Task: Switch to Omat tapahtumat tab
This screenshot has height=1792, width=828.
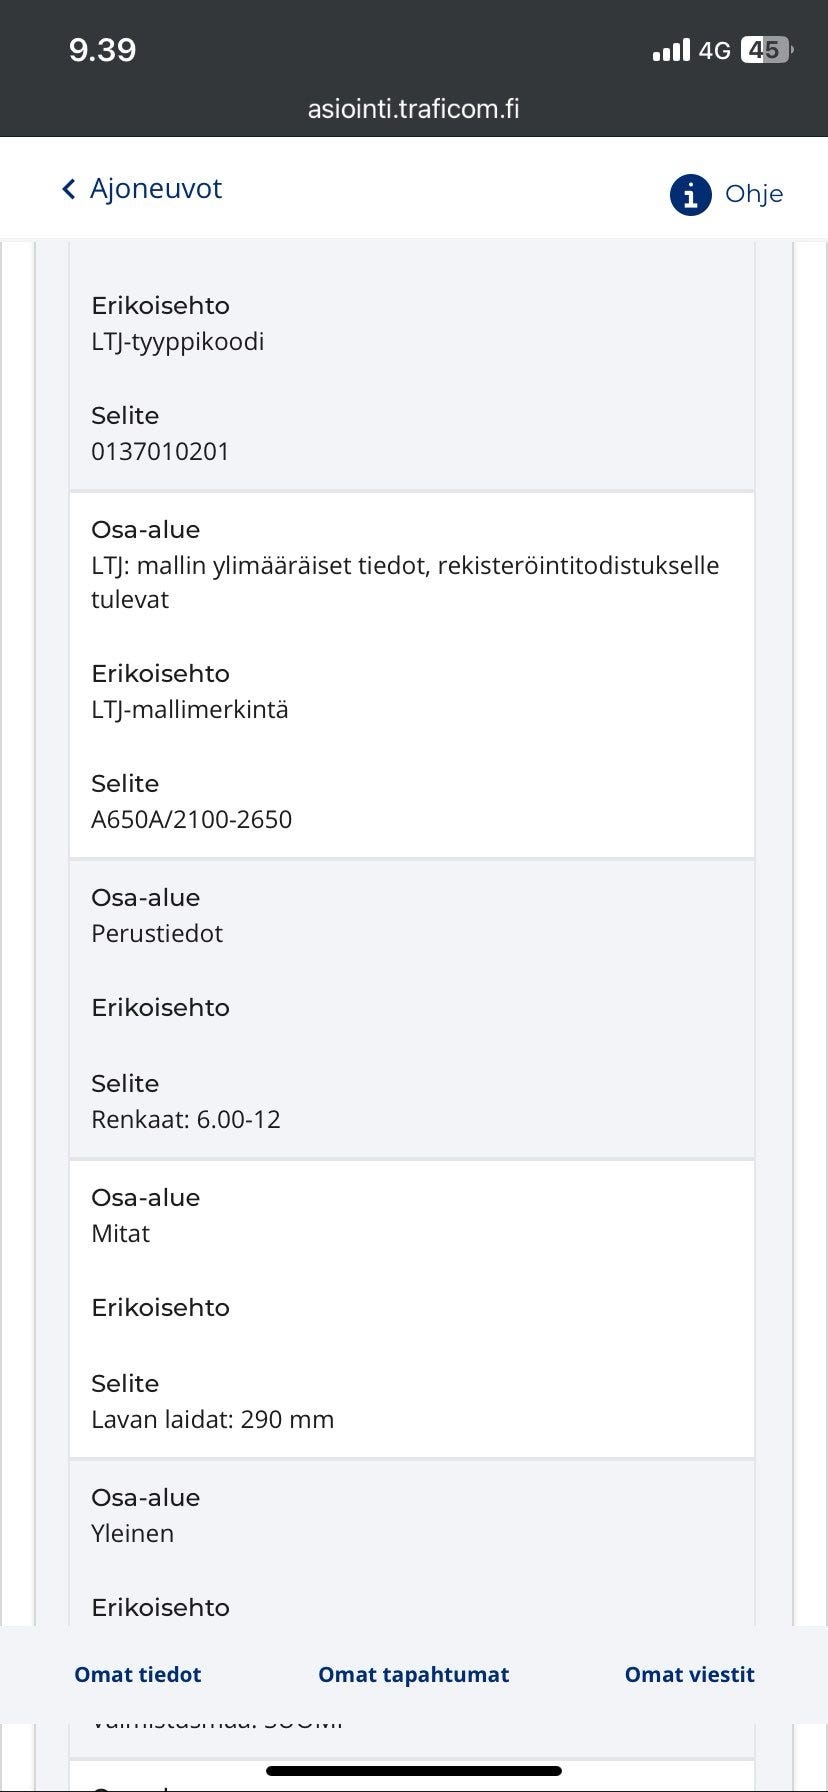Action: pos(413,1674)
